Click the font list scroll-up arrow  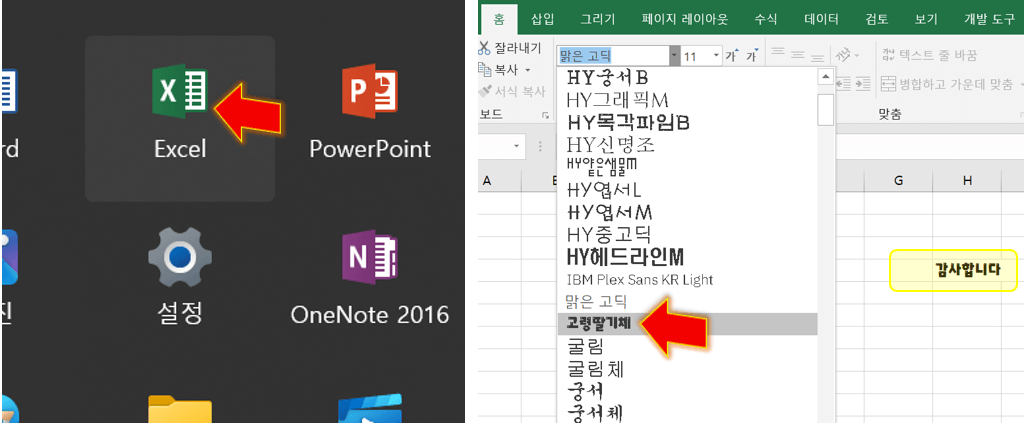point(825,77)
